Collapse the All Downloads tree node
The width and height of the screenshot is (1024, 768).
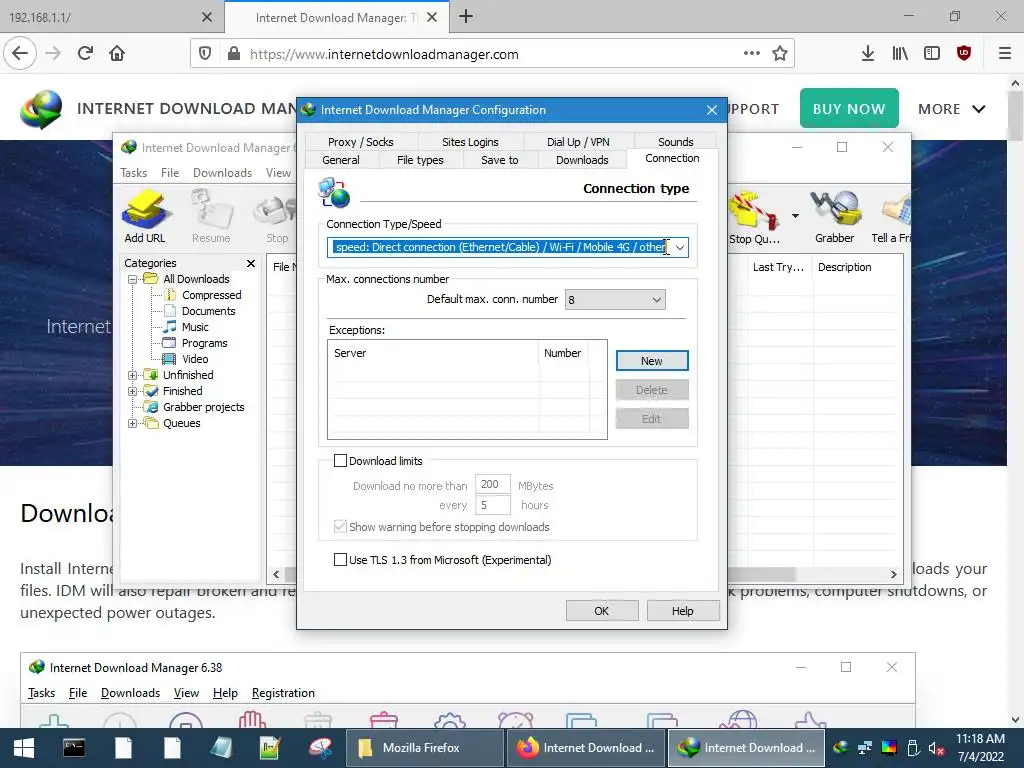[133, 280]
